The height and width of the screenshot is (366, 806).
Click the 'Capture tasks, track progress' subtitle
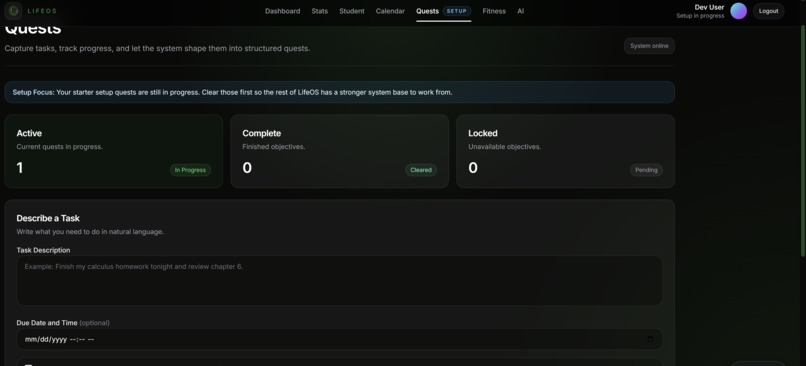pos(157,48)
